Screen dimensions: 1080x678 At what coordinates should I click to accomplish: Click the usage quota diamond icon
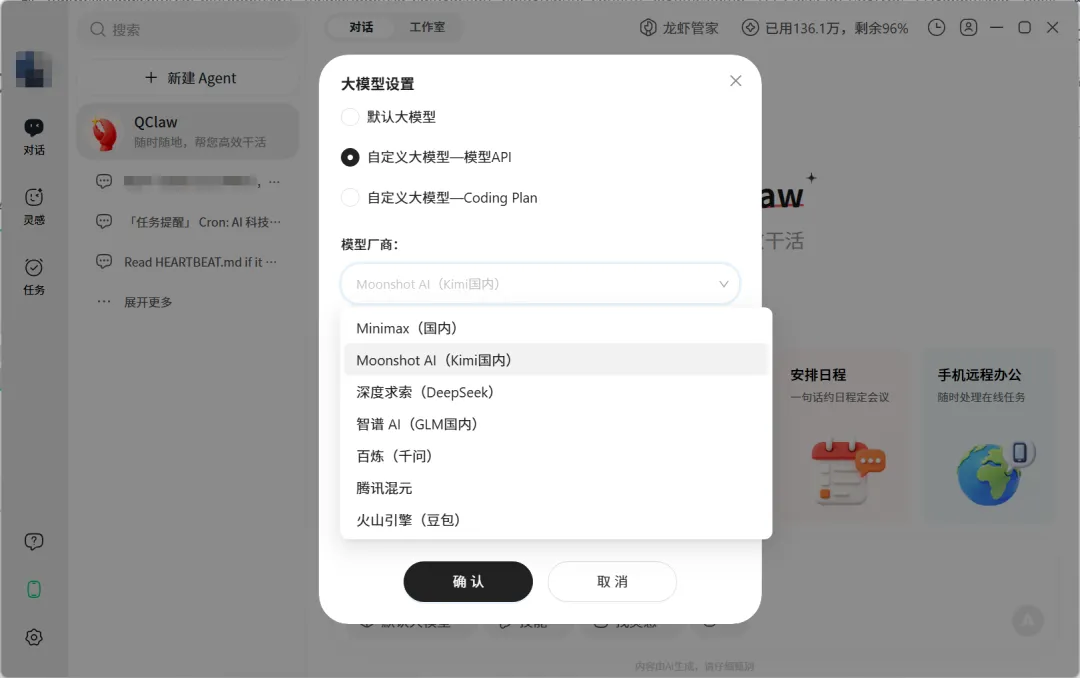coord(750,28)
